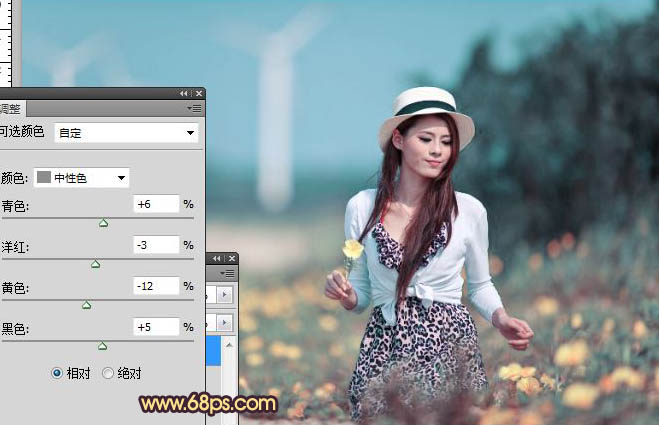Click the Magenta value field showing -3
Image resolution: width=659 pixels, height=425 pixels.
(155, 245)
